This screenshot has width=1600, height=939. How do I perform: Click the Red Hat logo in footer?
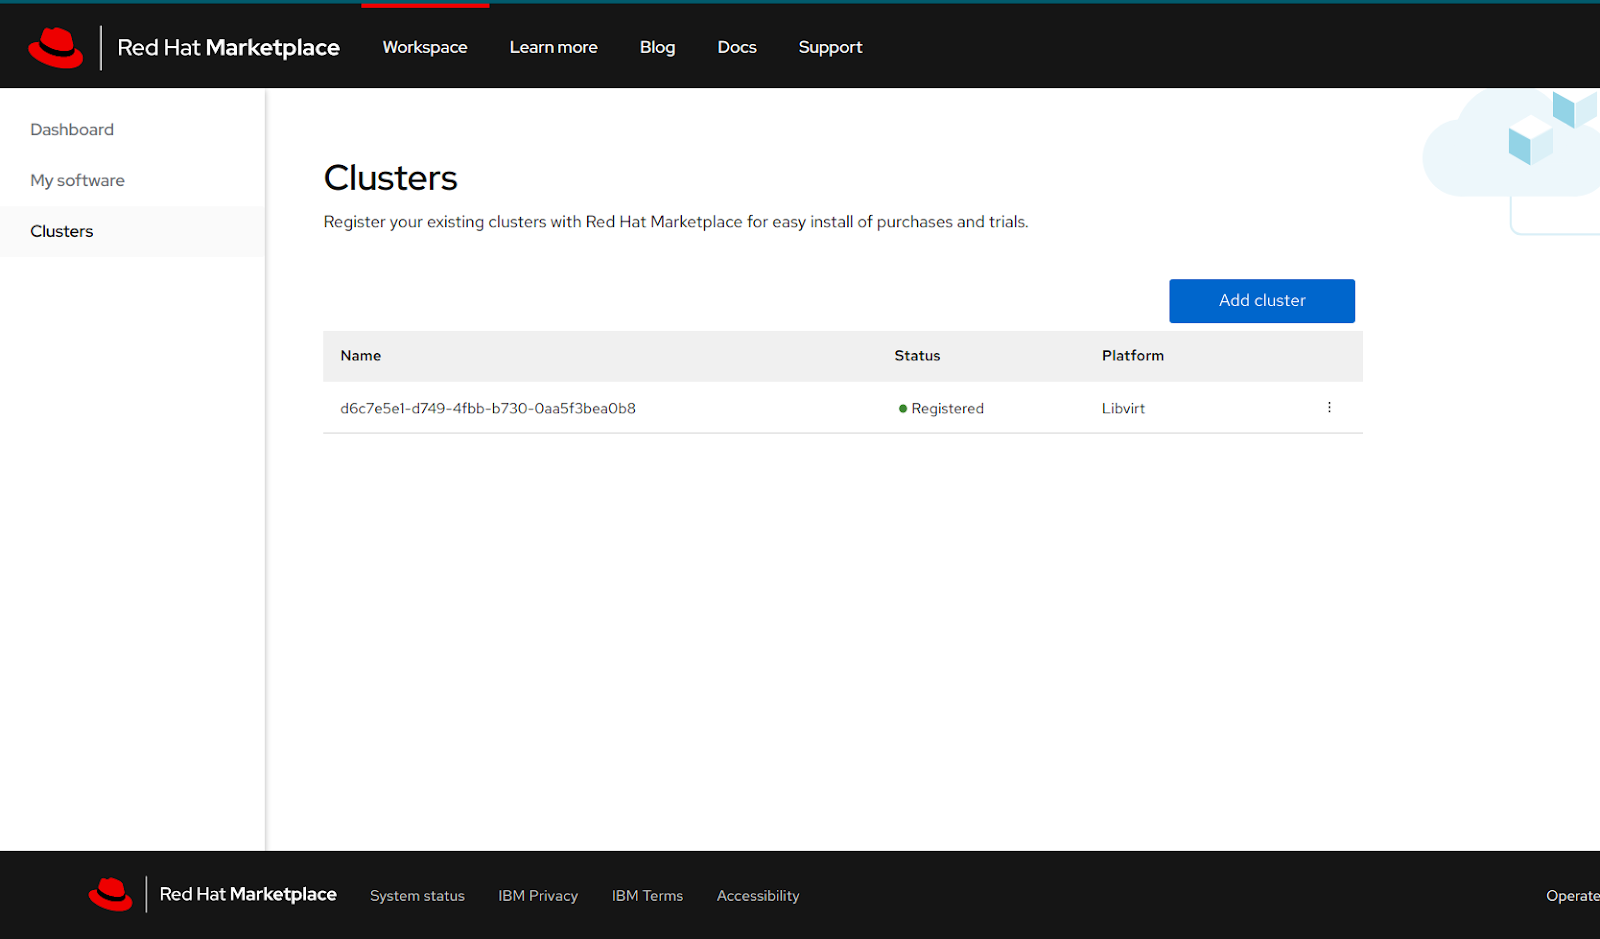pyautogui.click(x=110, y=894)
